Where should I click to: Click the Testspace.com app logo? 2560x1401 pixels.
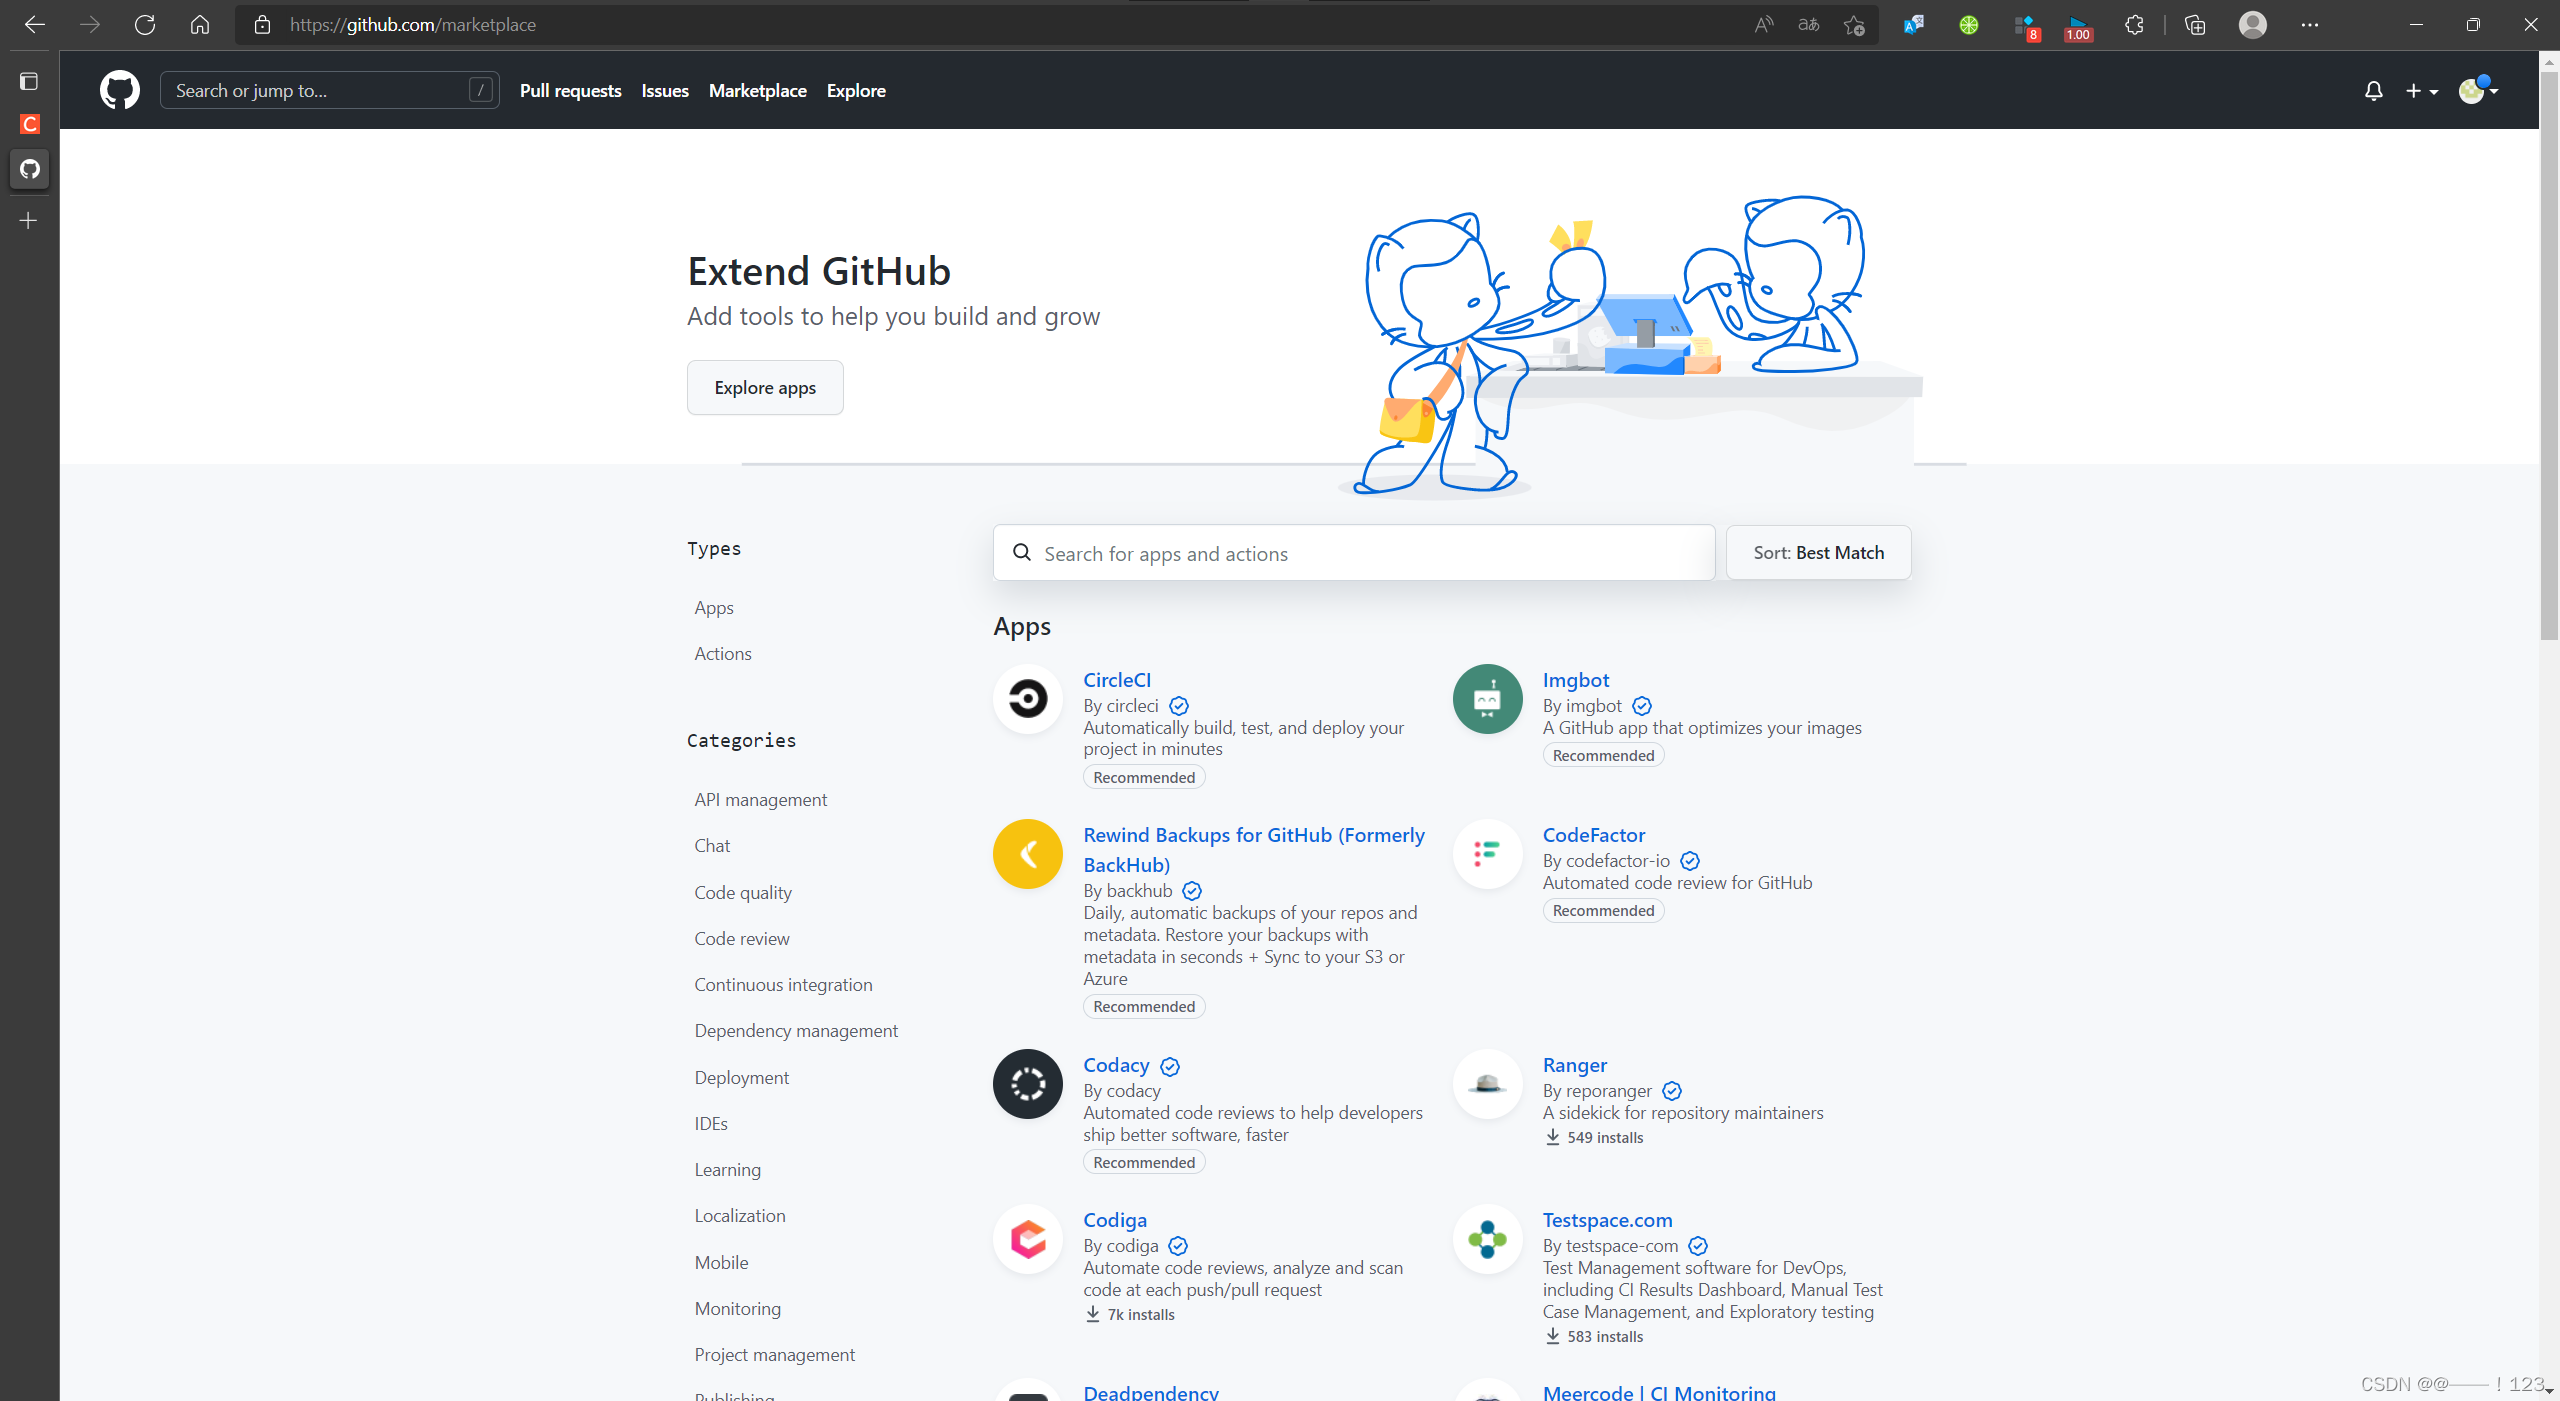1487,1238
